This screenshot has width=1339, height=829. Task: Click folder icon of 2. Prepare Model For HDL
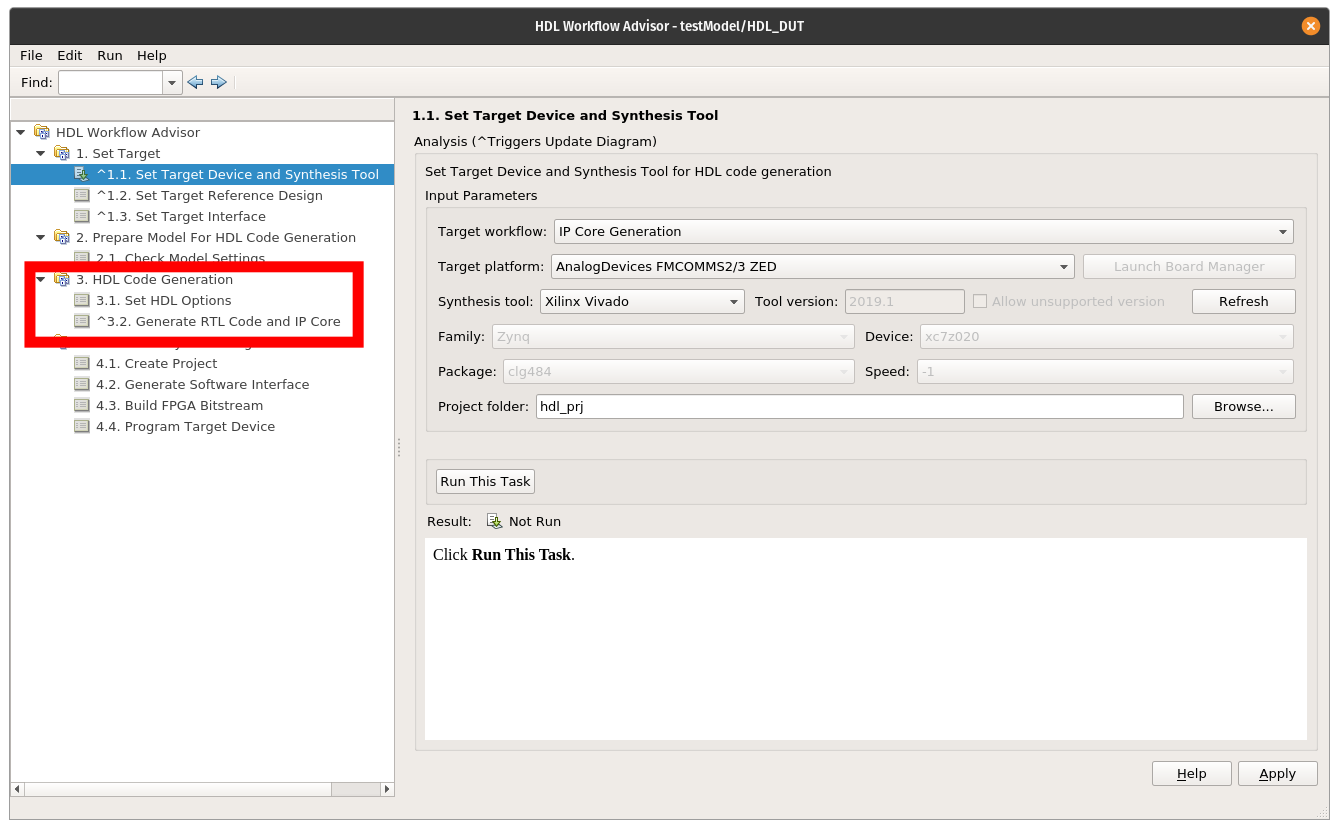pos(62,237)
